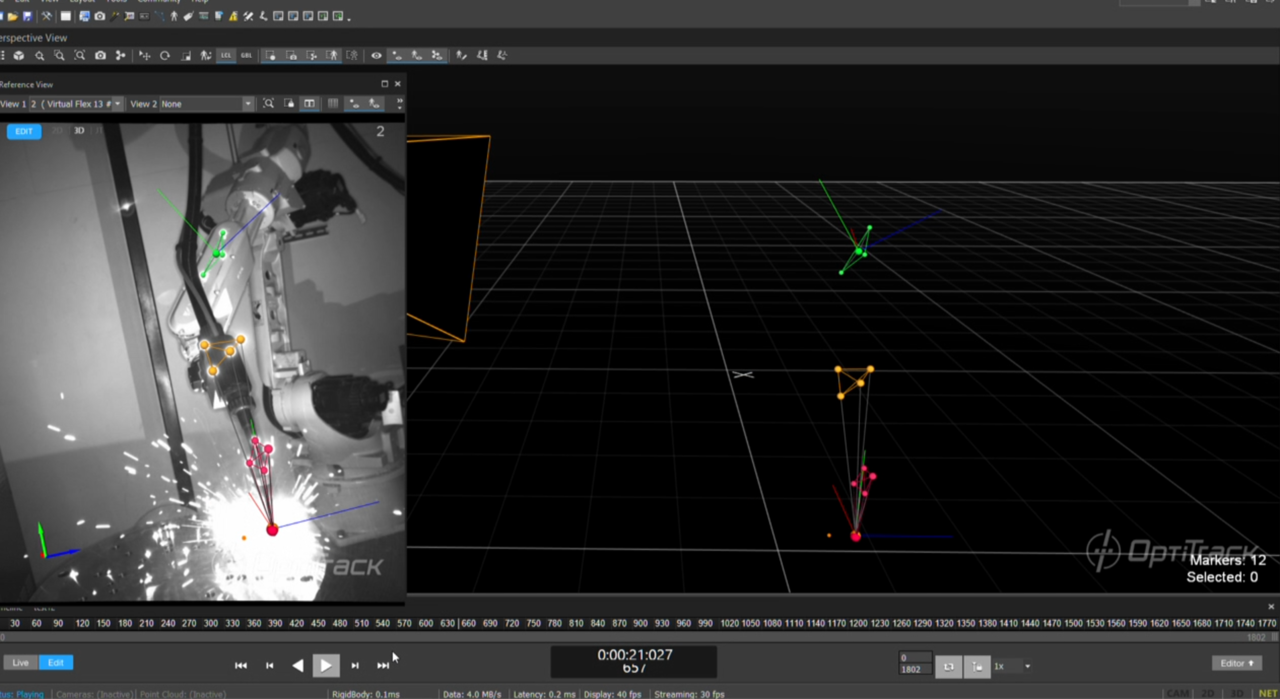Toggle GBL global coordinate mode
Screen dimensions: 1280x699
247,56
